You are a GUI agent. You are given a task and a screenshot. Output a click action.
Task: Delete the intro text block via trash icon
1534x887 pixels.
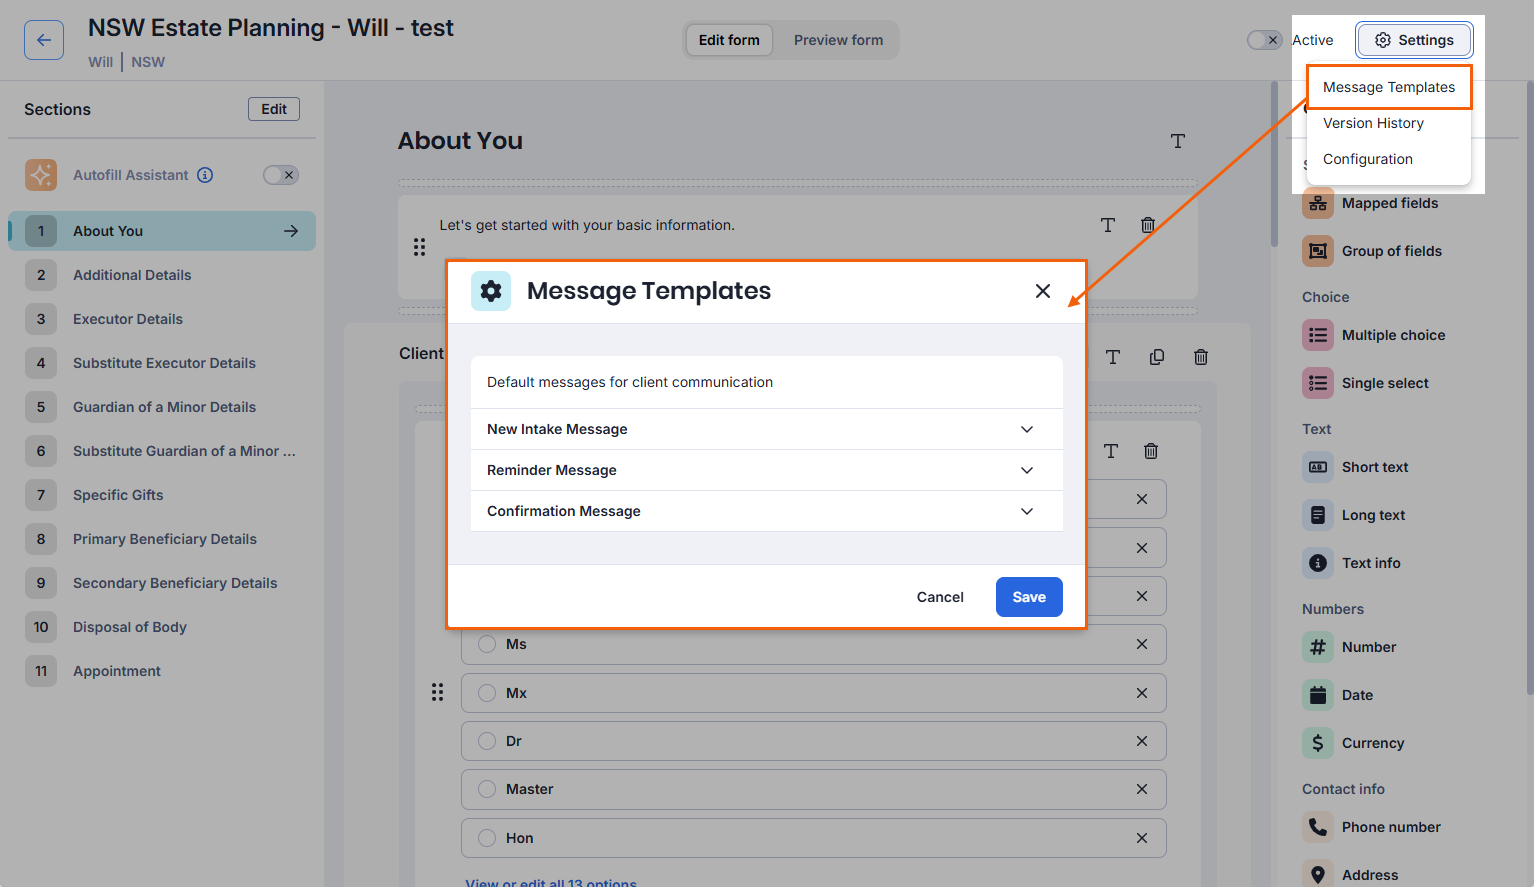1148,225
